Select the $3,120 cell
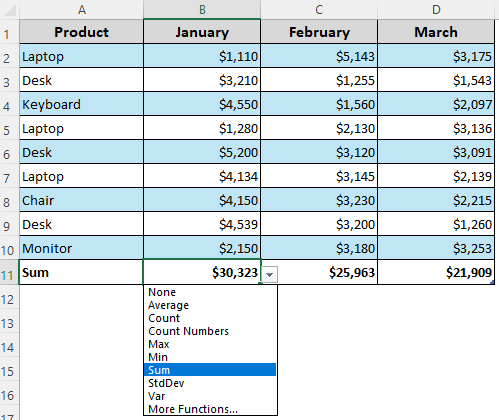Screen dimensions: 499x420 click(x=319, y=152)
